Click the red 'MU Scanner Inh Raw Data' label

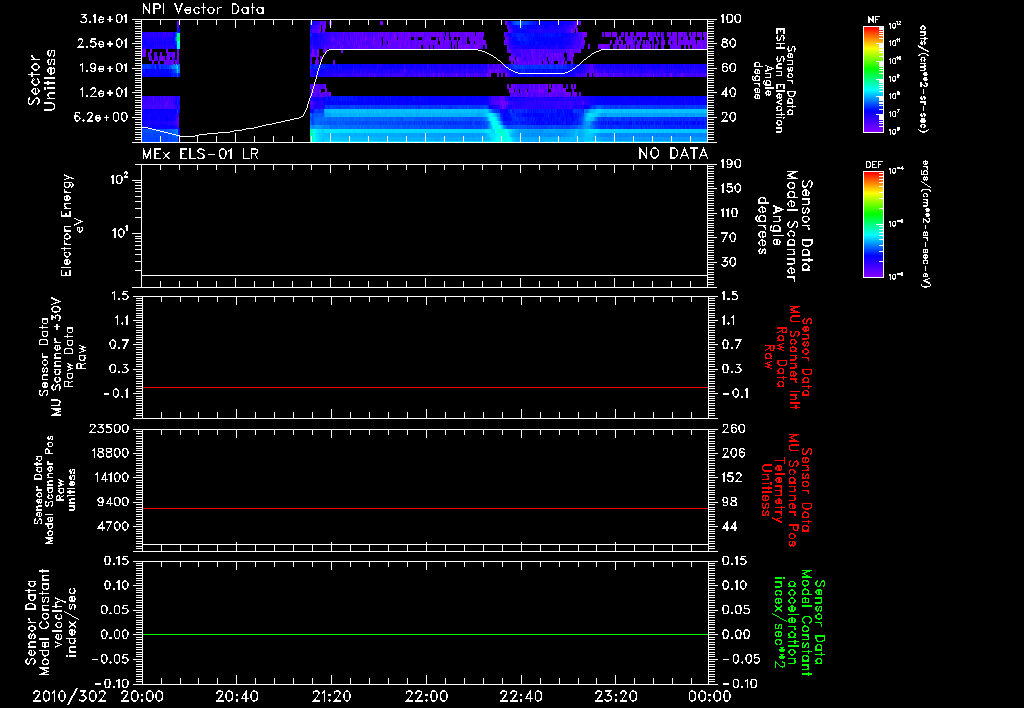[788, 357]
